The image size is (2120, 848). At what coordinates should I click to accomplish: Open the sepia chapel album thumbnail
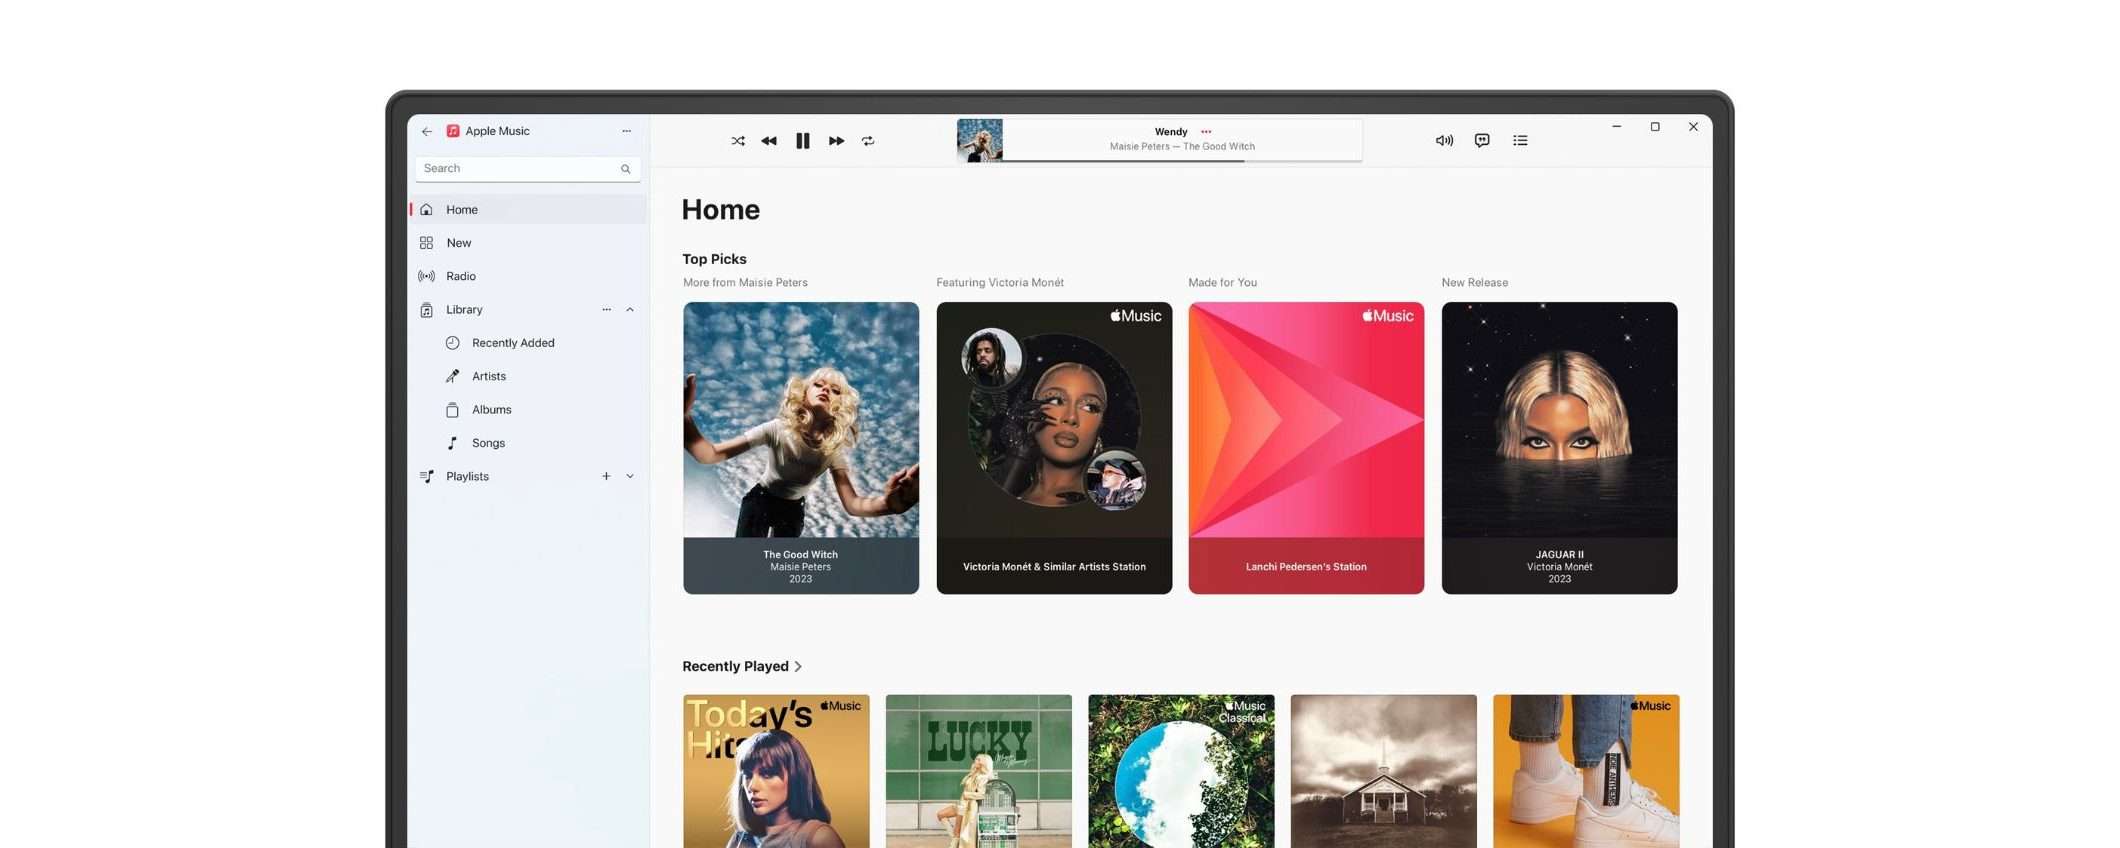pyautogui.click(x=1384, y=771)
